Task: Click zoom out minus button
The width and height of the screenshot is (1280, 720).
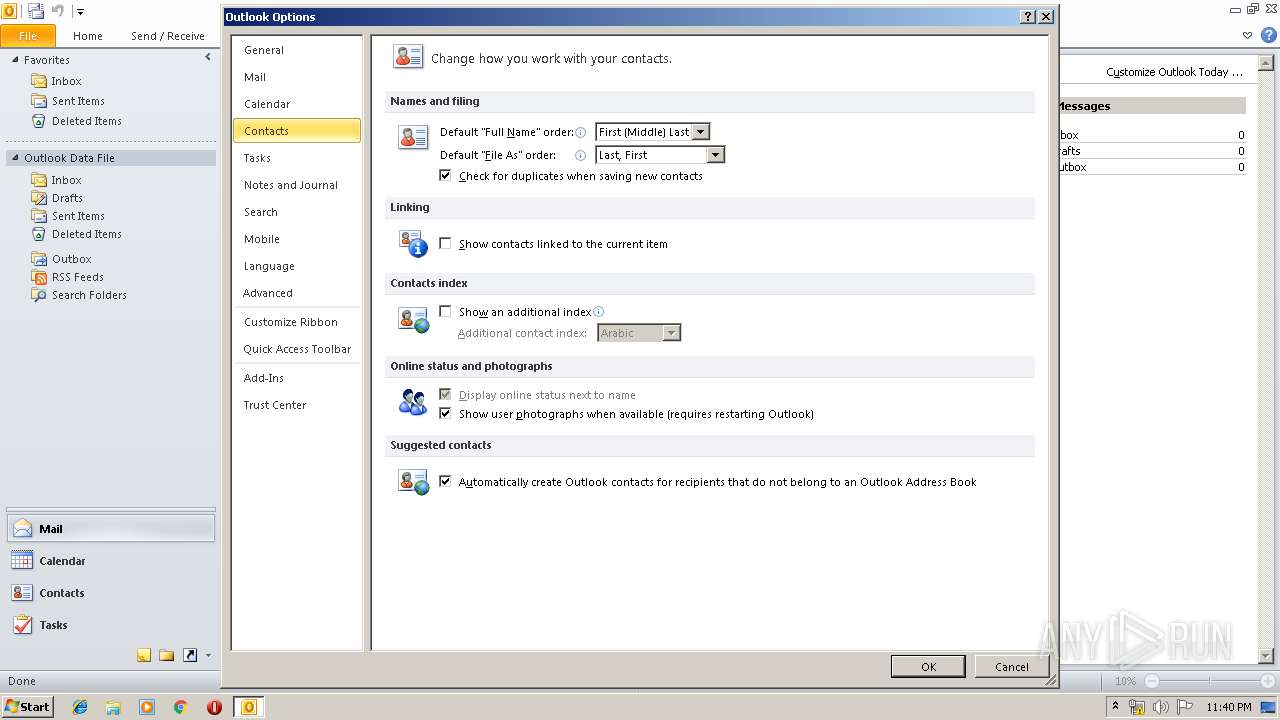Action: coord(1151,681)
